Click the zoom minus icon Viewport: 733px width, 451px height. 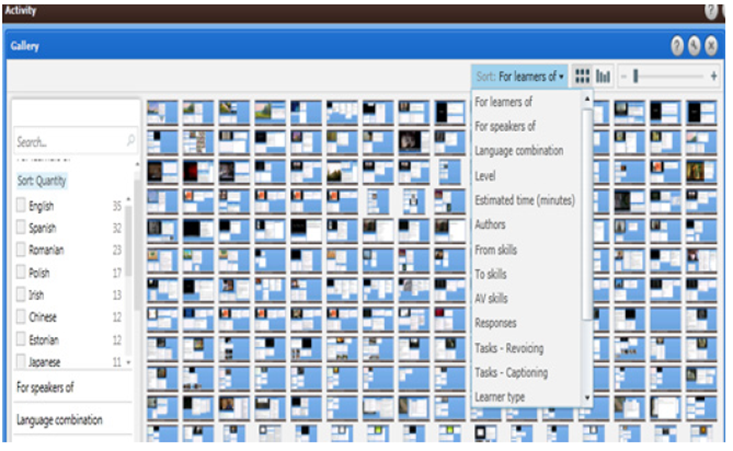pyautogui.click(x=623, y=76)
